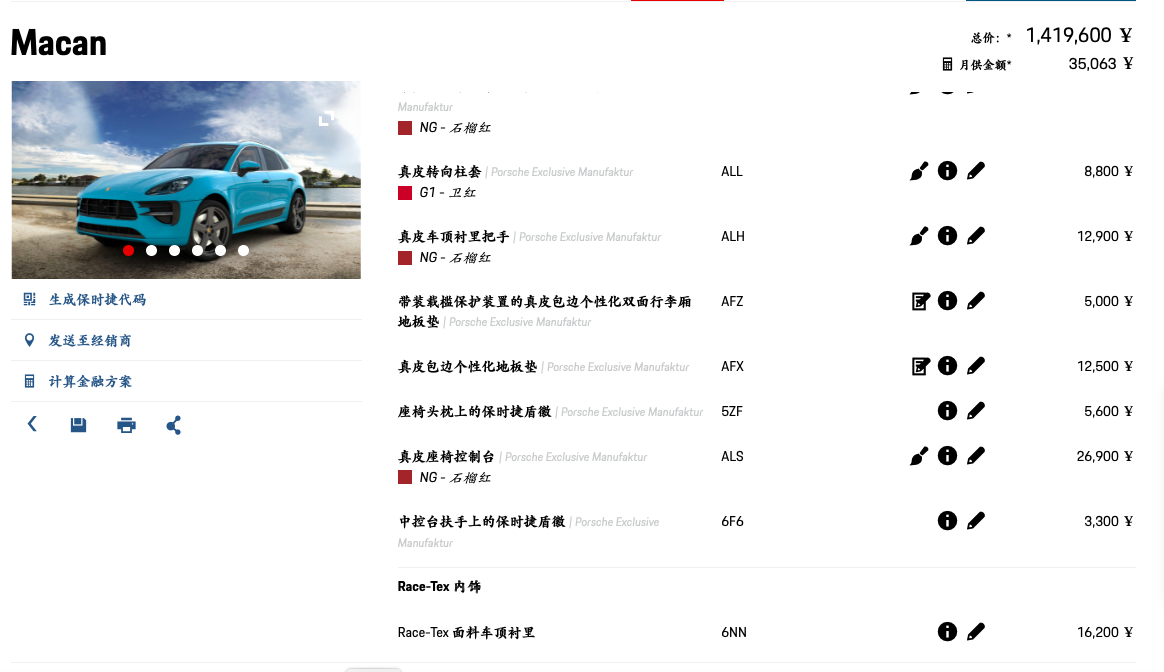
Task: Click paintbrush icon for 真皮车顶衬里把手 row
Action: 919,236
